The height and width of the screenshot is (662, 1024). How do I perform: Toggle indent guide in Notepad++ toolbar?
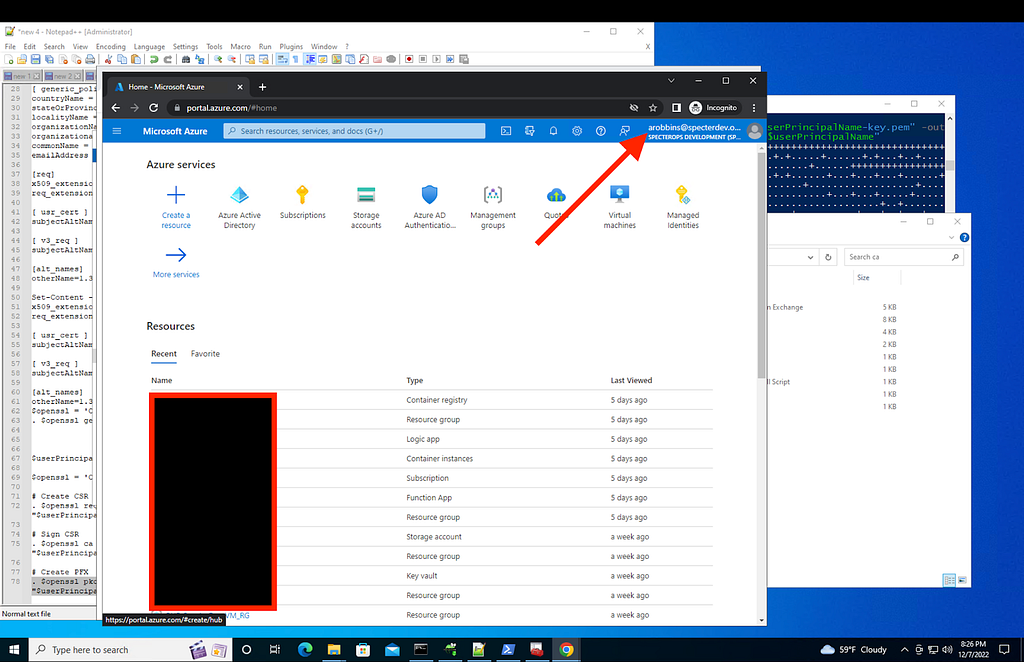point(310,59)
